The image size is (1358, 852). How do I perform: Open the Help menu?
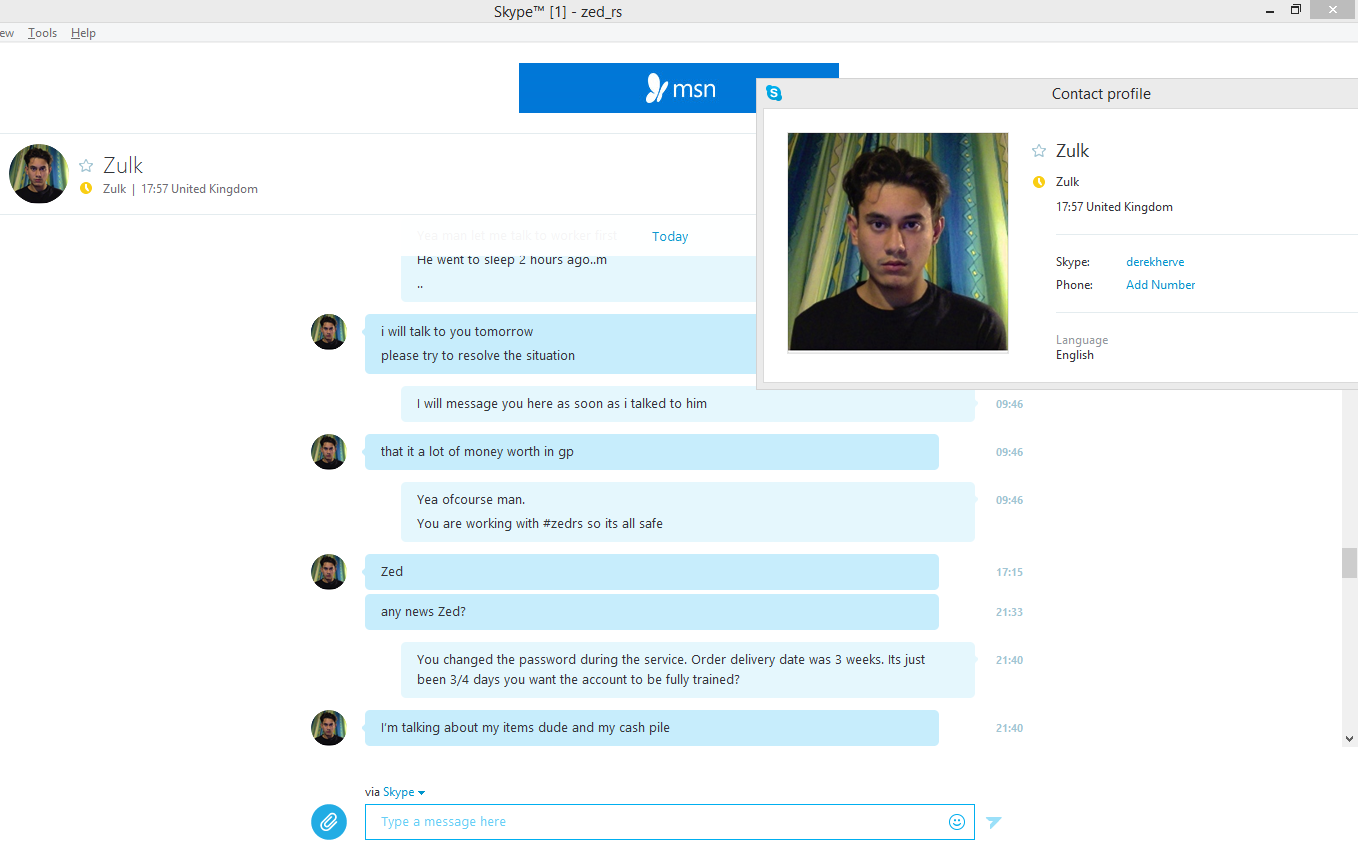tap(83, 33)
